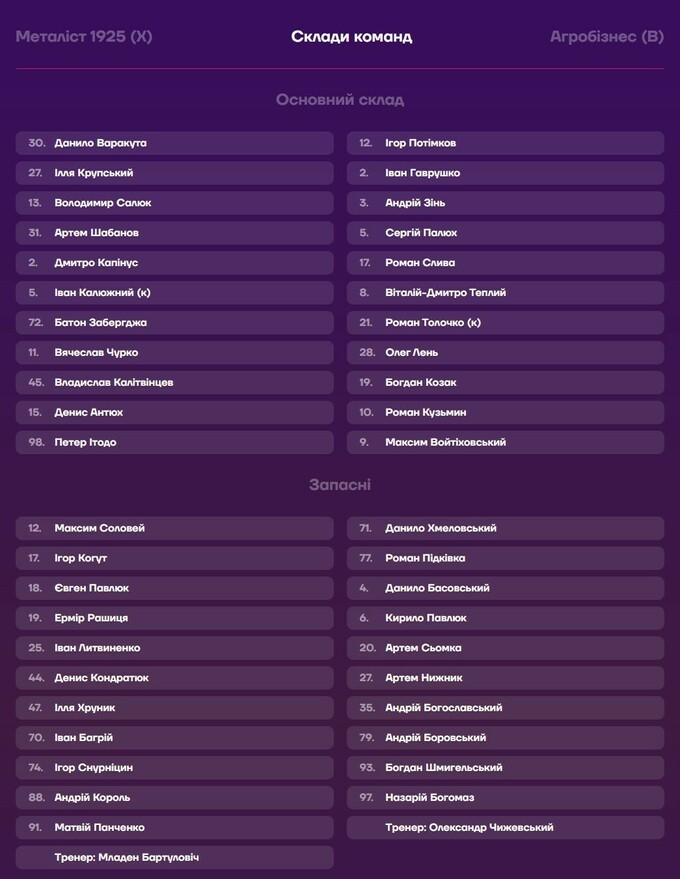This screenshot has height=879, width=680.
Task: Open Роман Толочко (к) captain row
Action: point(505,323)
